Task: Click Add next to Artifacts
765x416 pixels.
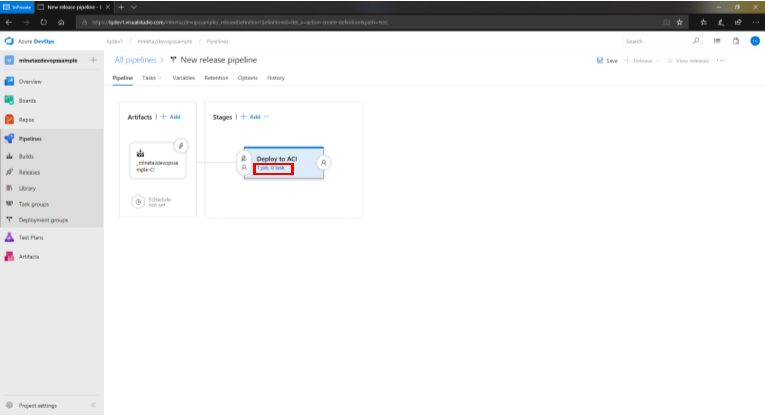Action: pyautogui.click(x=170, y=117)
